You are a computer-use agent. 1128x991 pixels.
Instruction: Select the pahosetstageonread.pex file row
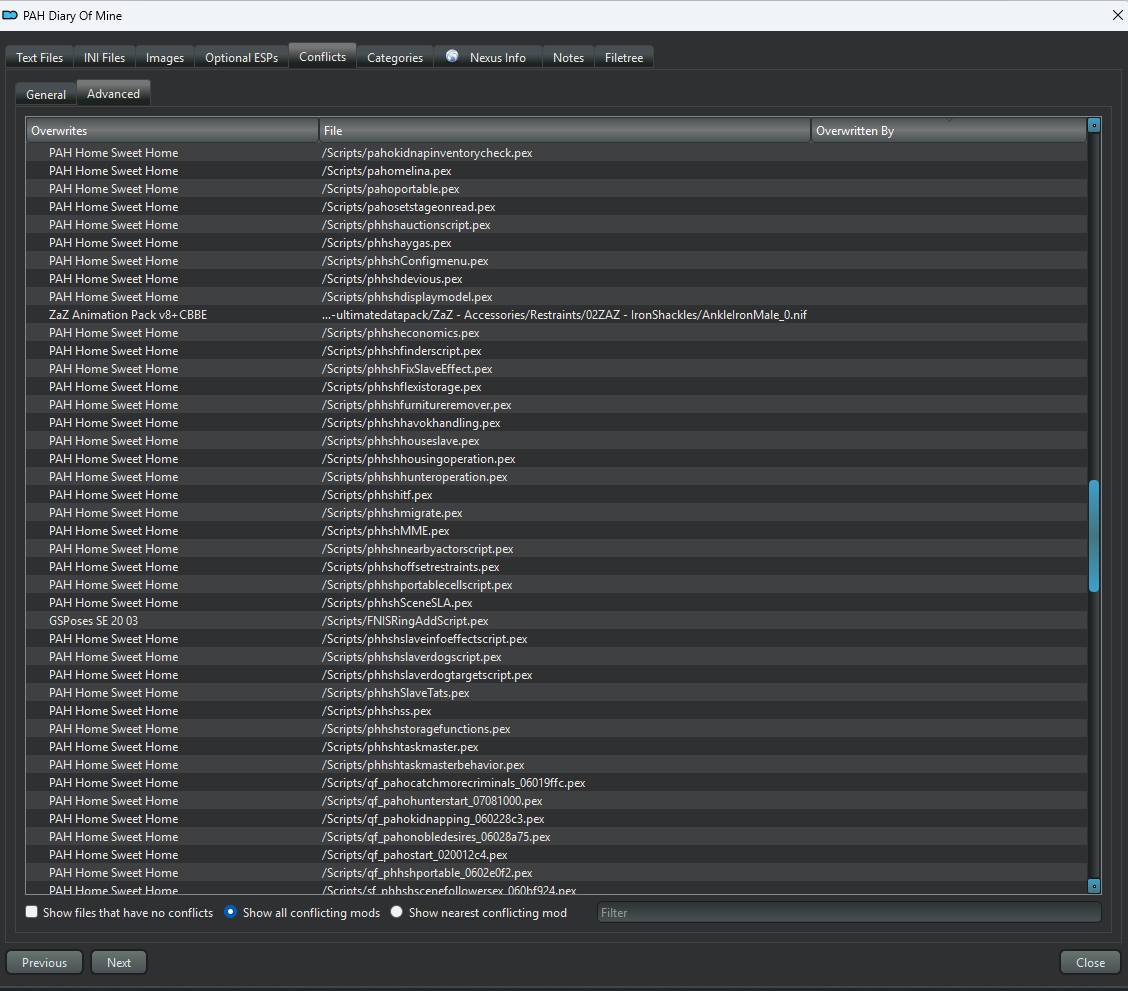pos(556,206)
